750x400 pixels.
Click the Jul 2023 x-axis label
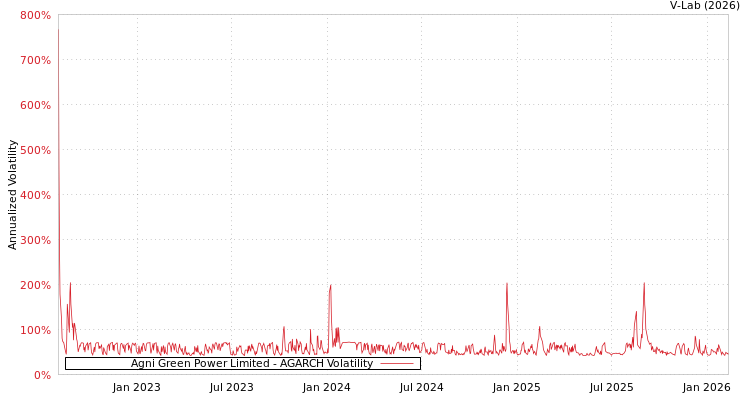point(232,387)
